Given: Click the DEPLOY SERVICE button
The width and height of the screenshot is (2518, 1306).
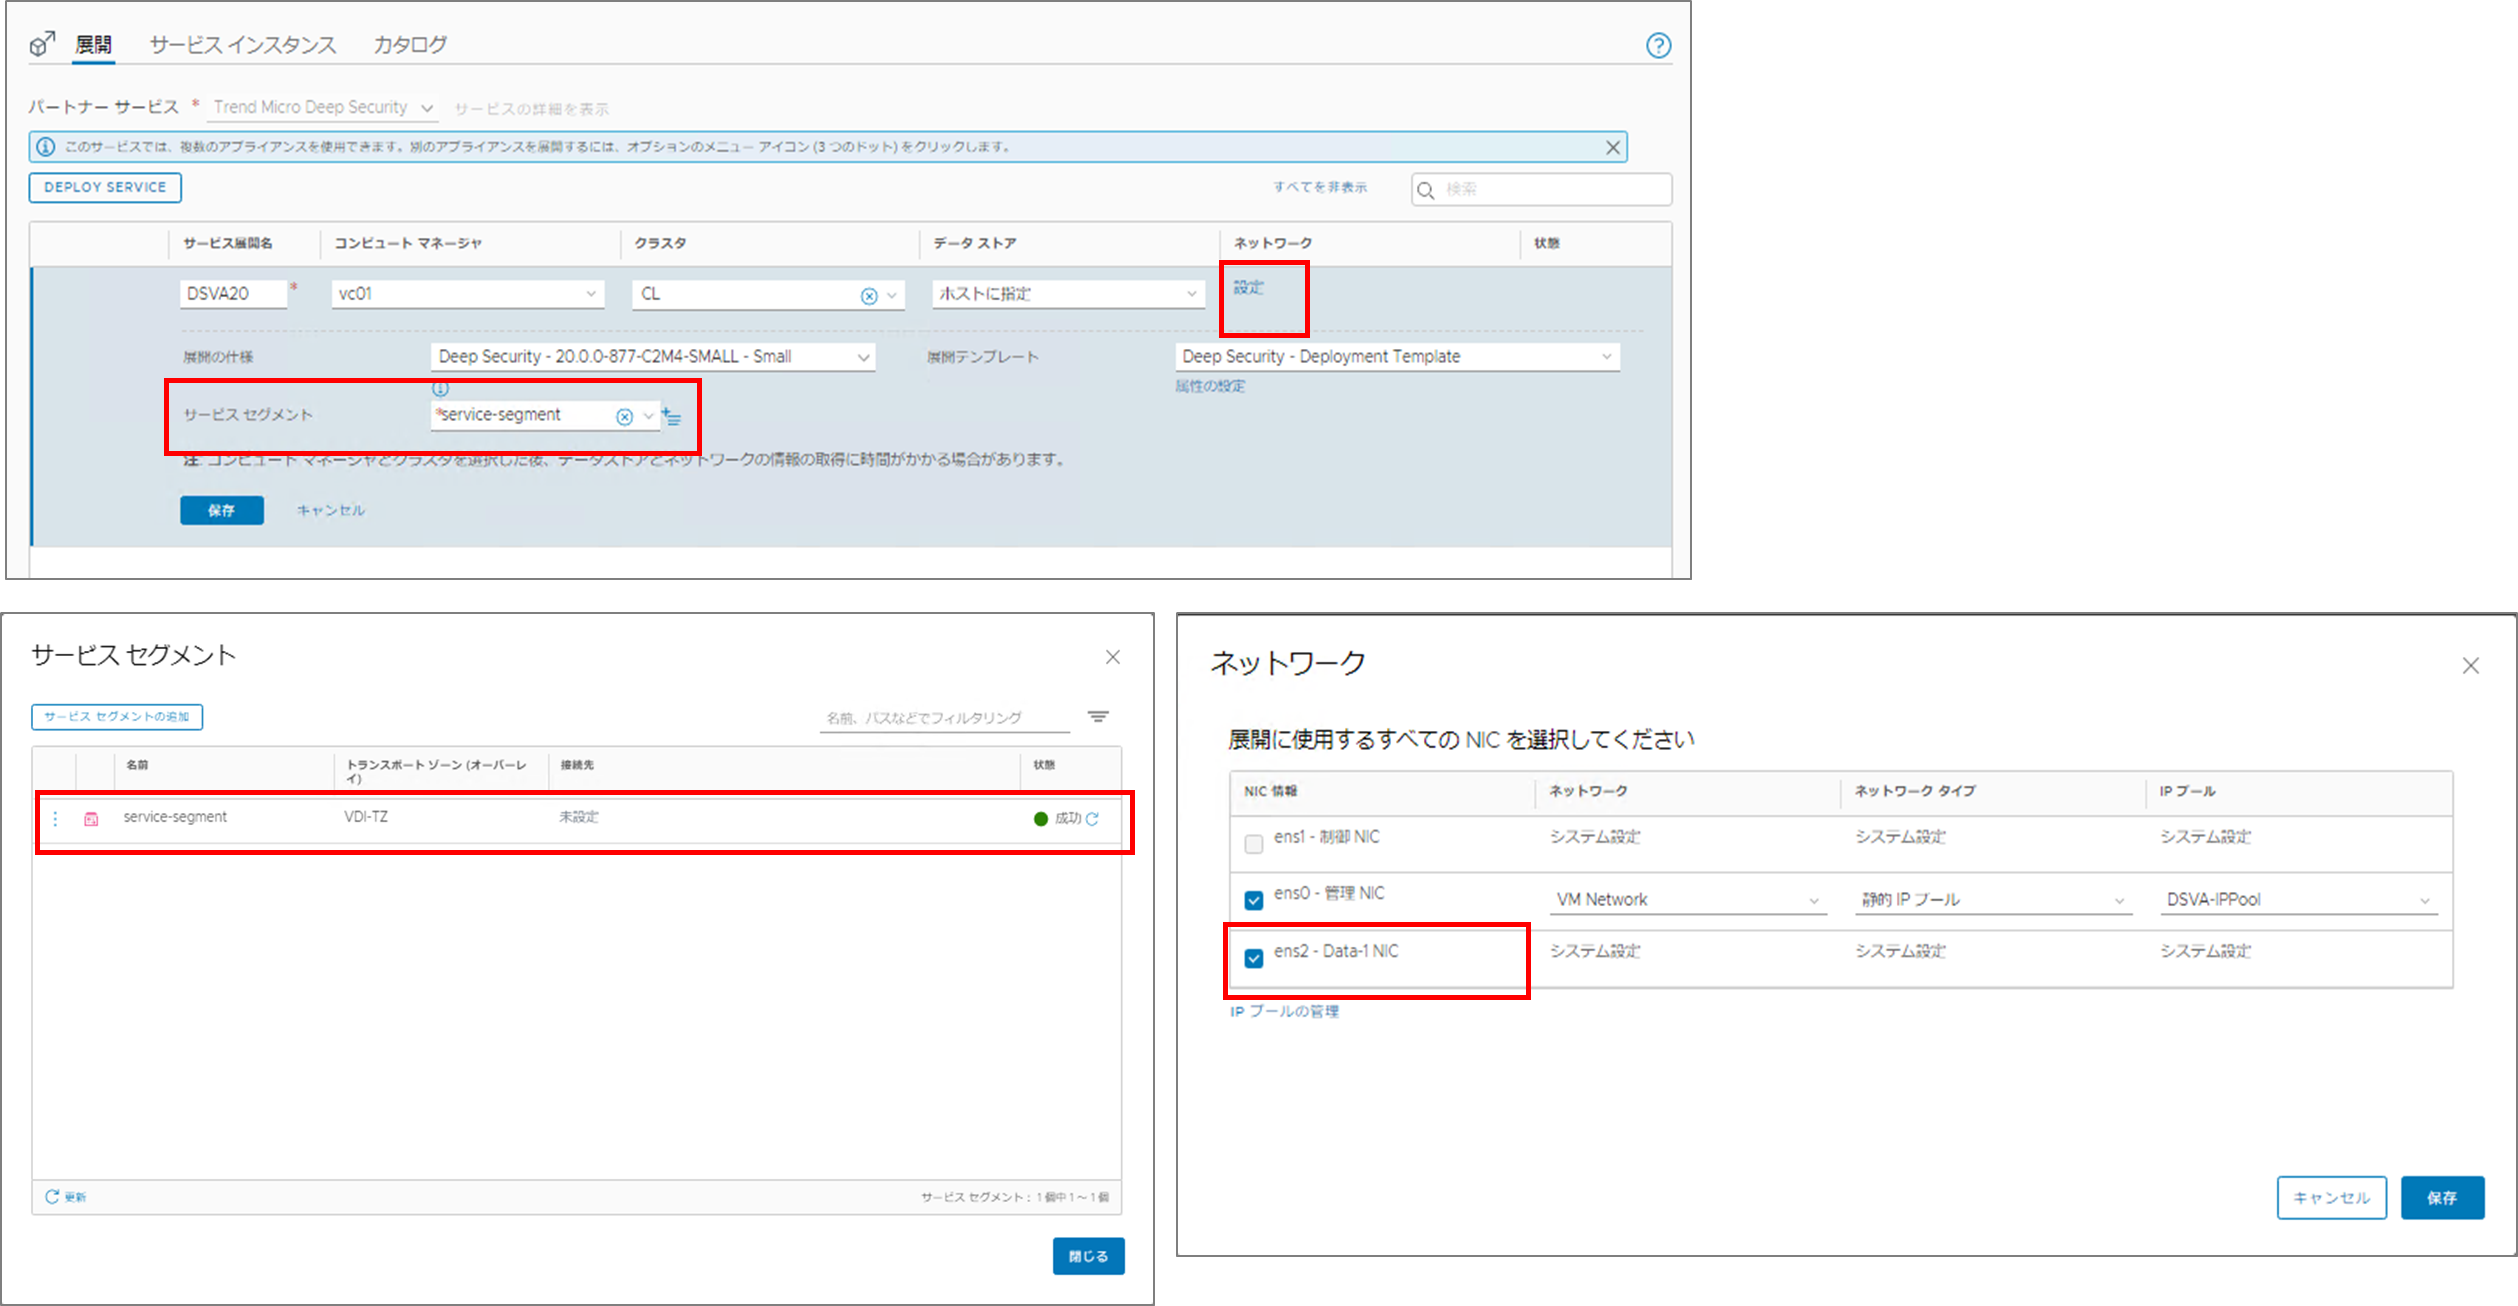Looking at the screenshot, I should point(105,188).
